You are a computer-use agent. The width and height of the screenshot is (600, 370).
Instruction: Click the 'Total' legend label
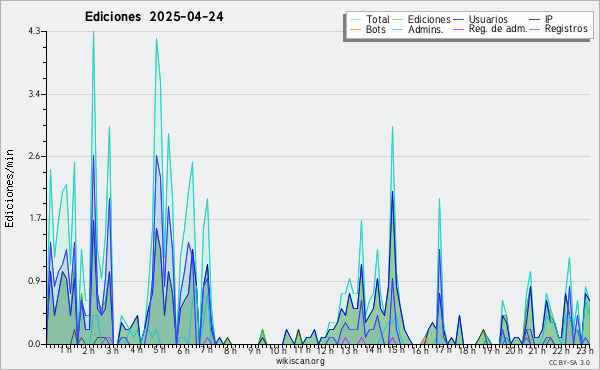pyautogui.click(x=378, y=19)
